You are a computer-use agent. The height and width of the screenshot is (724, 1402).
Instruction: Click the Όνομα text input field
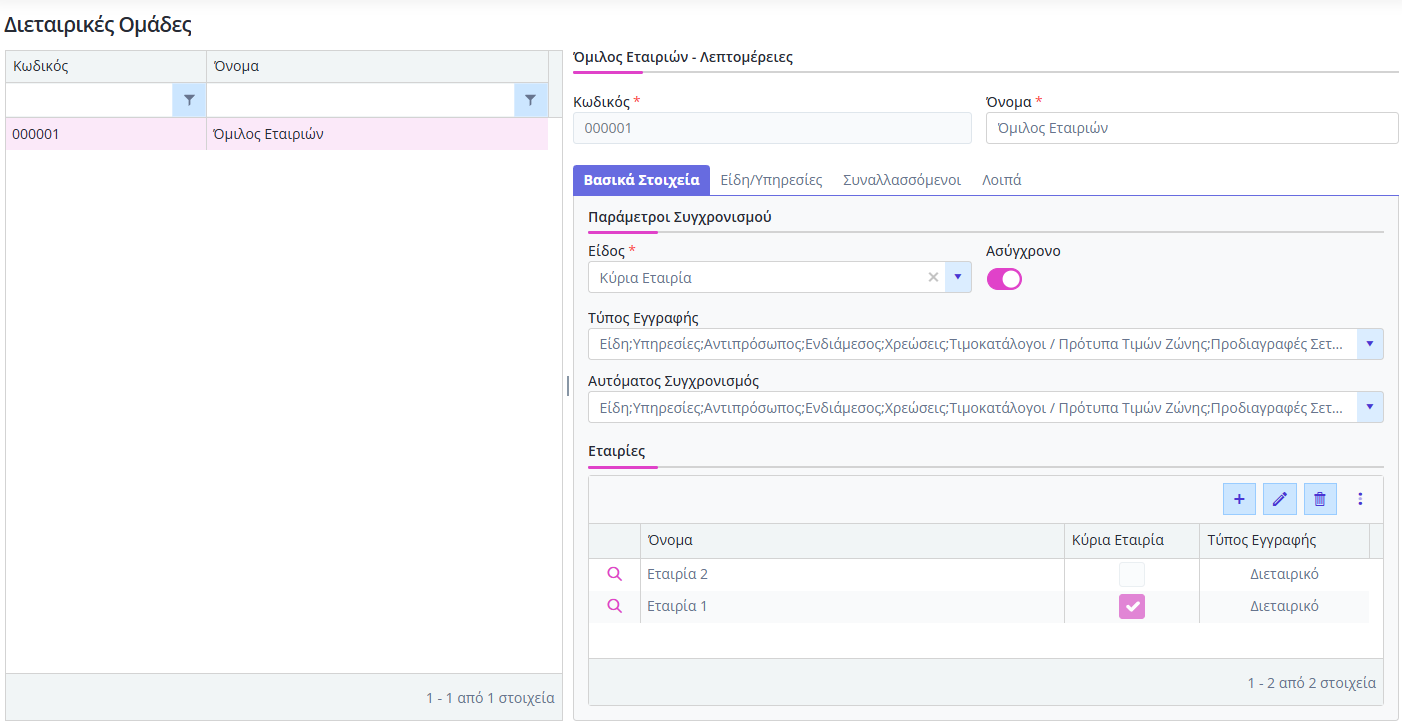[x=1192, y=128]
